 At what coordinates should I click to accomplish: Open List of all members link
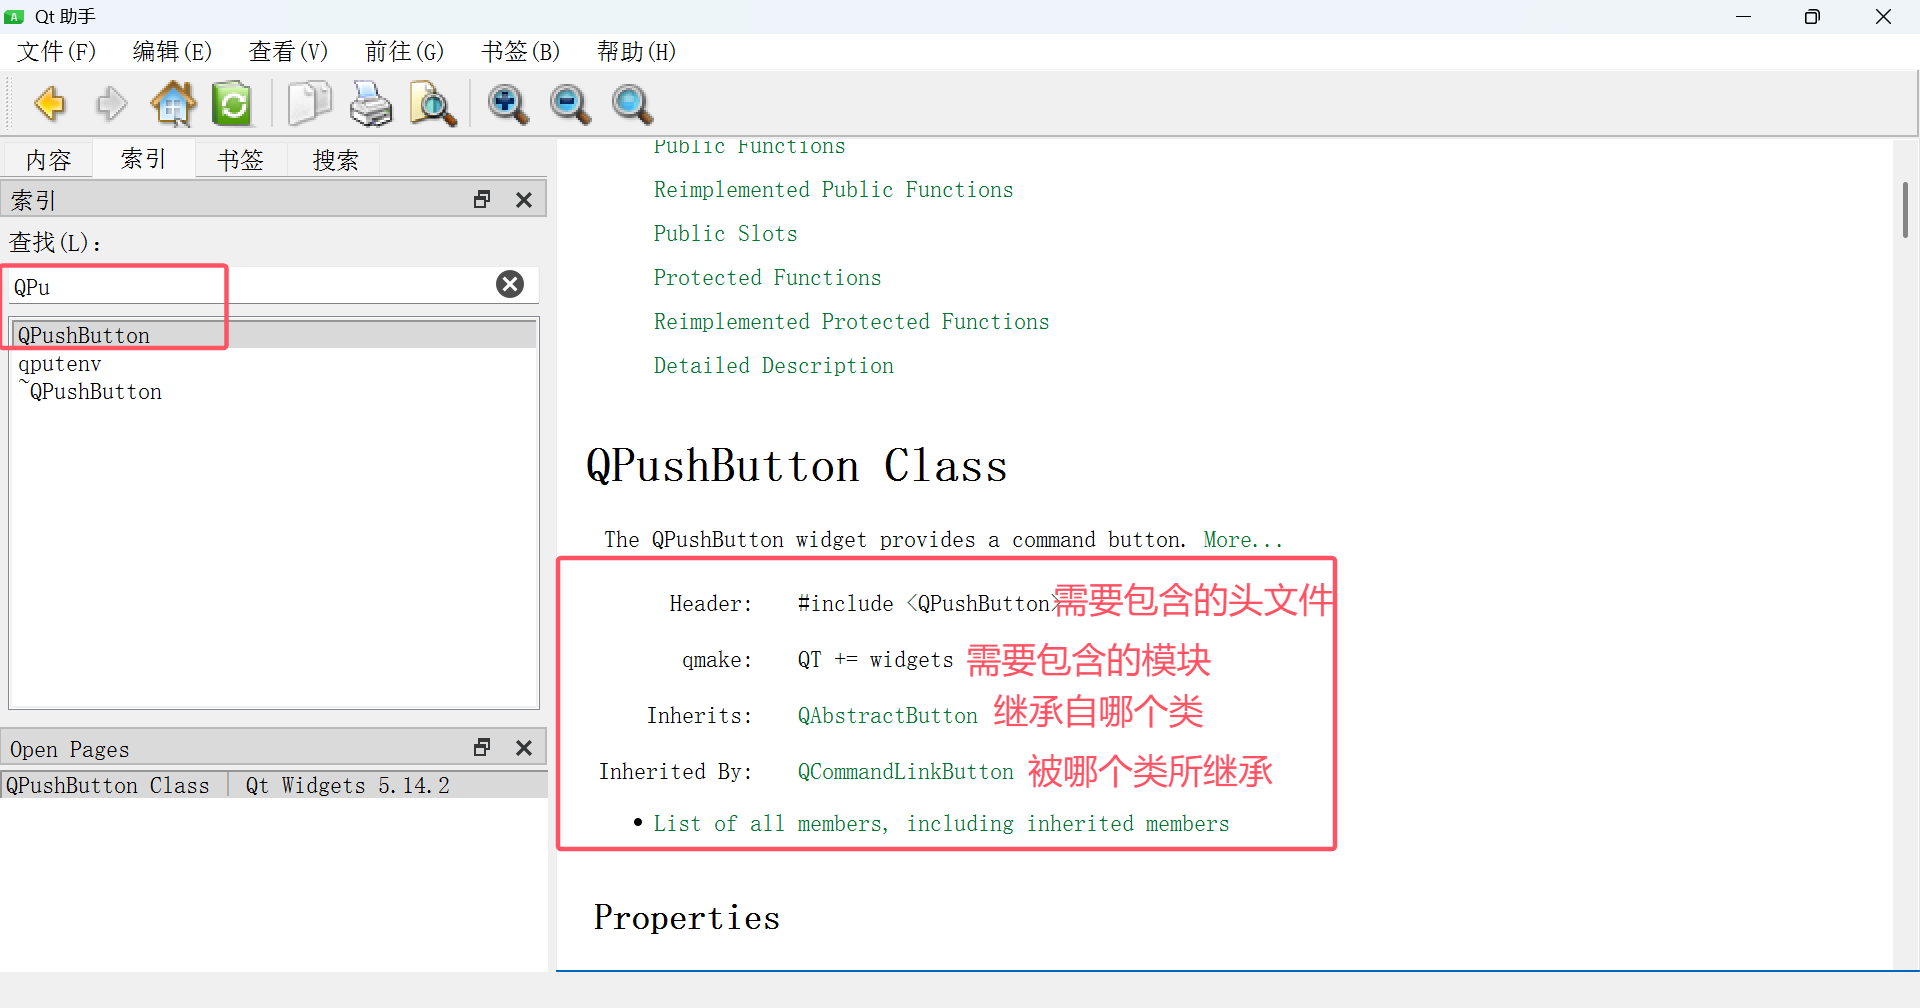pos(941,824)
